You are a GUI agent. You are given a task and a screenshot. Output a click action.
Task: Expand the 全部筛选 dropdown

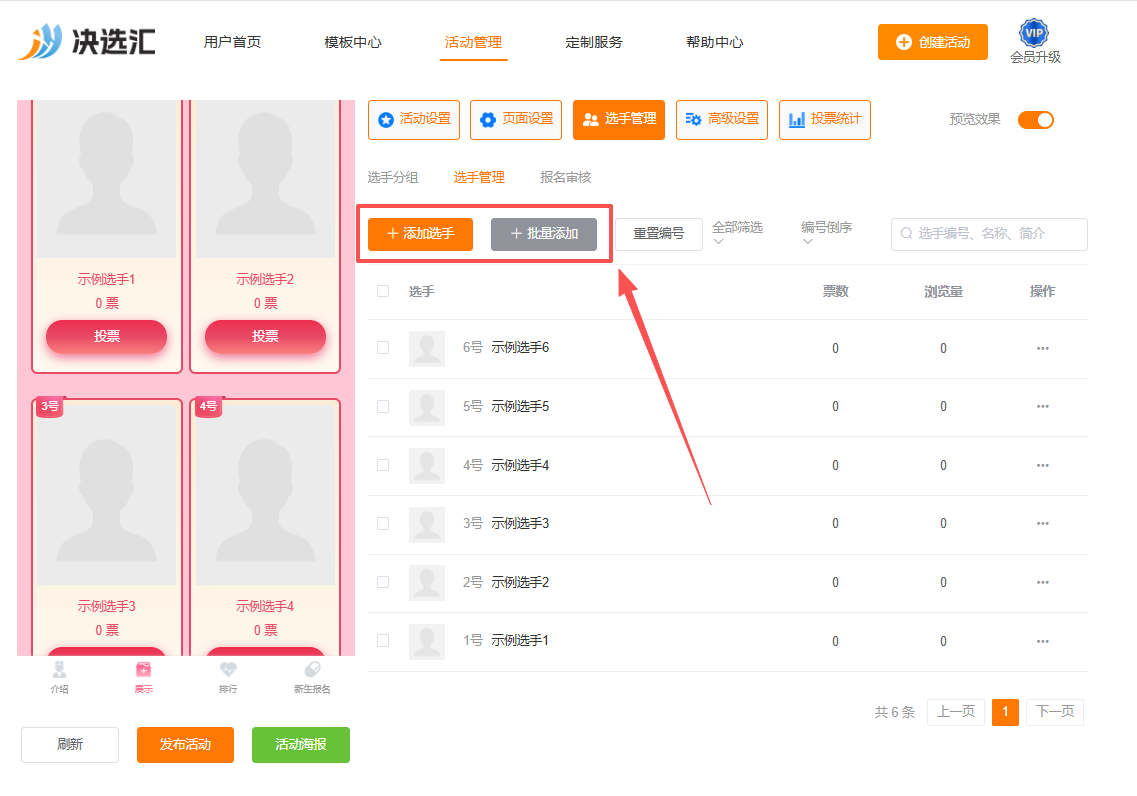tap(737, 233)
